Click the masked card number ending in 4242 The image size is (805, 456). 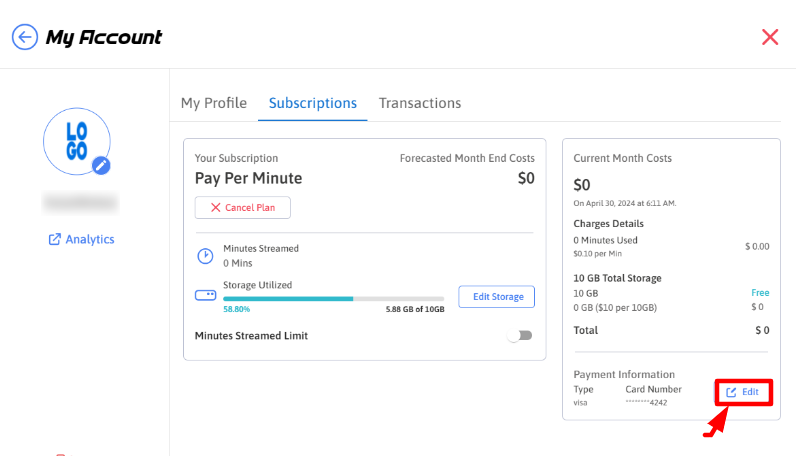(646, 403)
